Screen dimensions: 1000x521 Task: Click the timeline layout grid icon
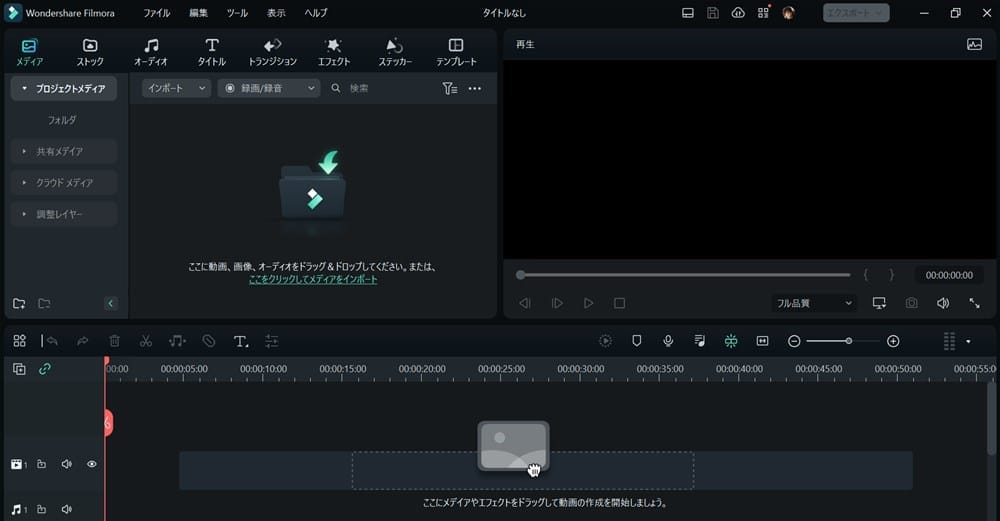[x=20, y=341]
